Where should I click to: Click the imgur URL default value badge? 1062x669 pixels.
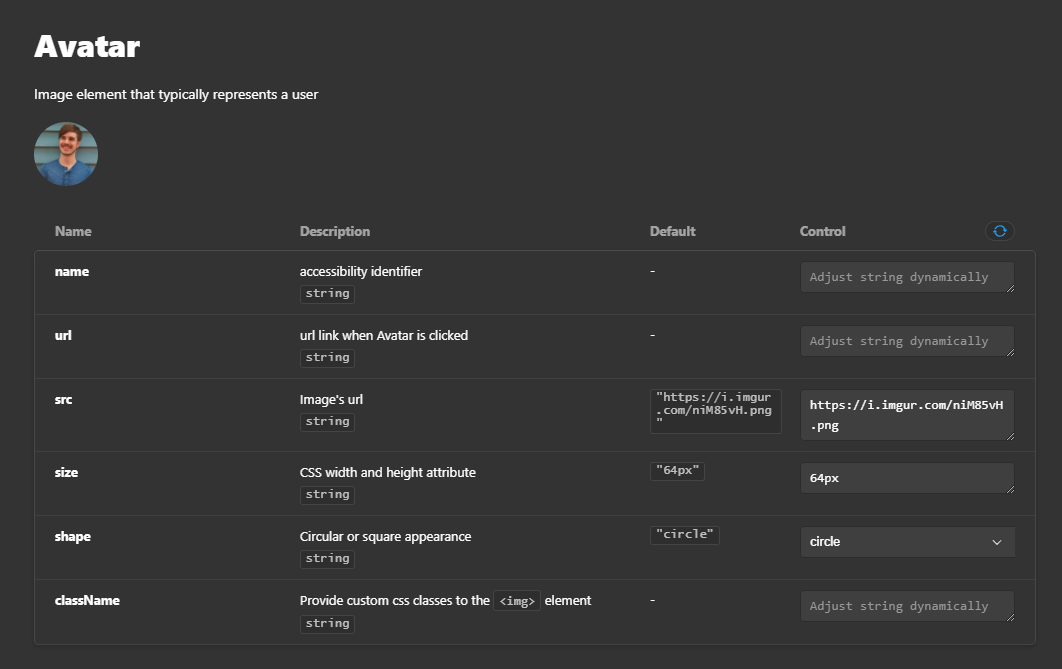pyautogui.click(x=715, y=410)
